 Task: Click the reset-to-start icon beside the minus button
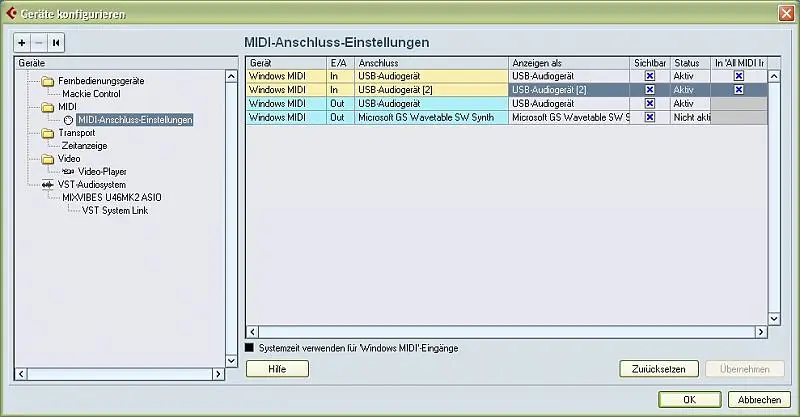pos(55,43)
